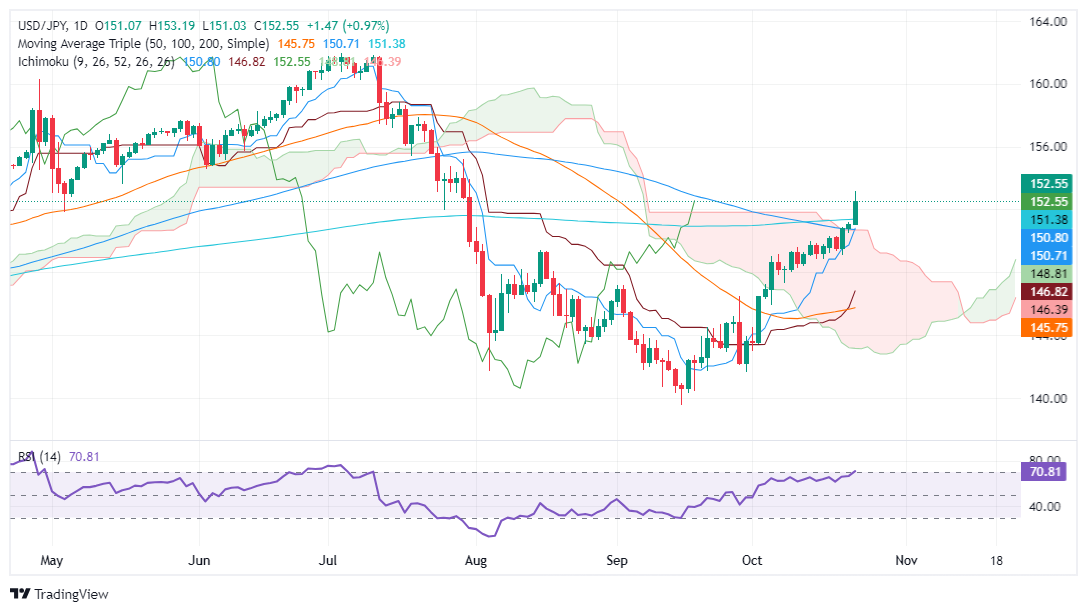
Task: Click the Oct label on time axis
Action: tap(752, 560)
